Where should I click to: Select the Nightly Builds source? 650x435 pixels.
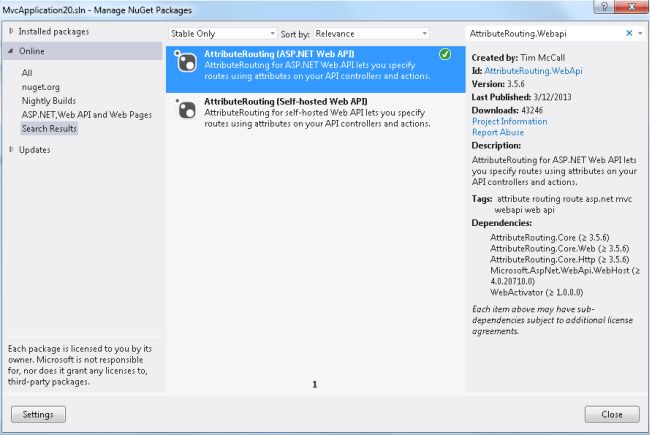tap(49, 101)
